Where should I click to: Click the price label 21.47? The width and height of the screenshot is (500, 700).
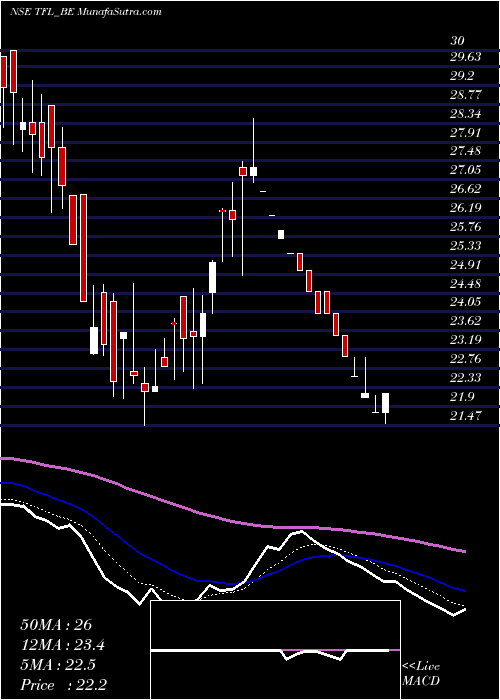[465, 415]
